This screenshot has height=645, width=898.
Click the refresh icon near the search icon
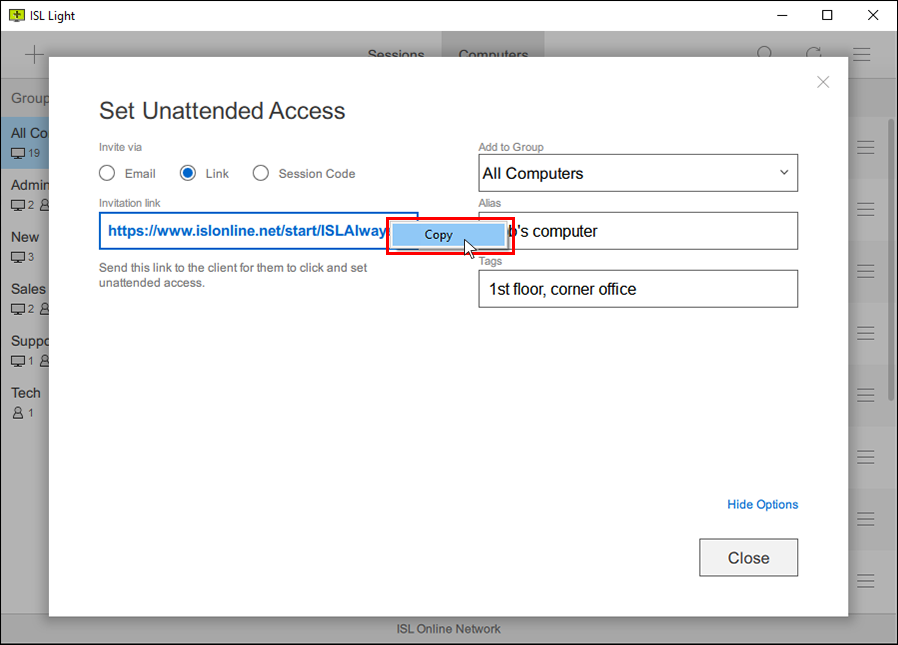point(813,54)
